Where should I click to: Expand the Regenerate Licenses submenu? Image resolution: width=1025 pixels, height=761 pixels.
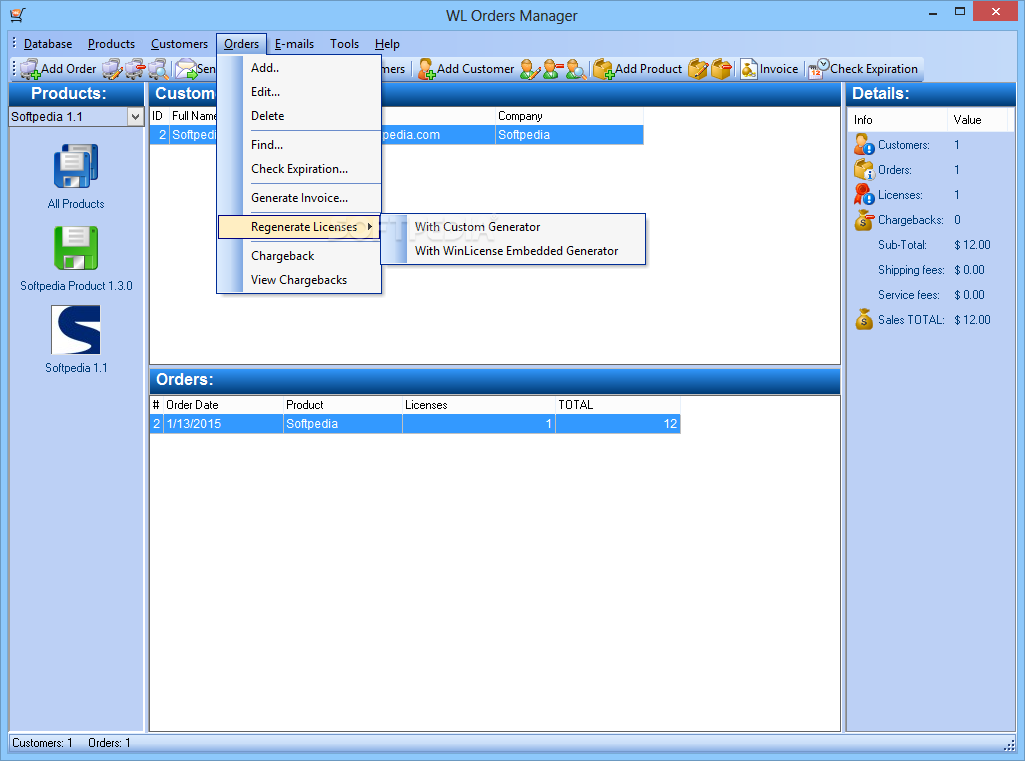click(299, 227)
